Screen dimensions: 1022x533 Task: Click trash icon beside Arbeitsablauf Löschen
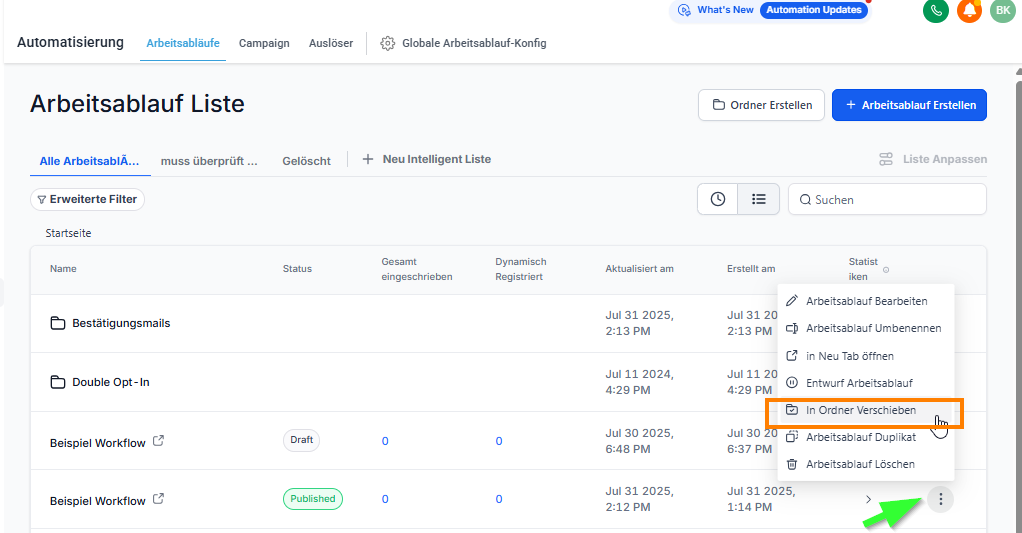[x=792, y=464]
